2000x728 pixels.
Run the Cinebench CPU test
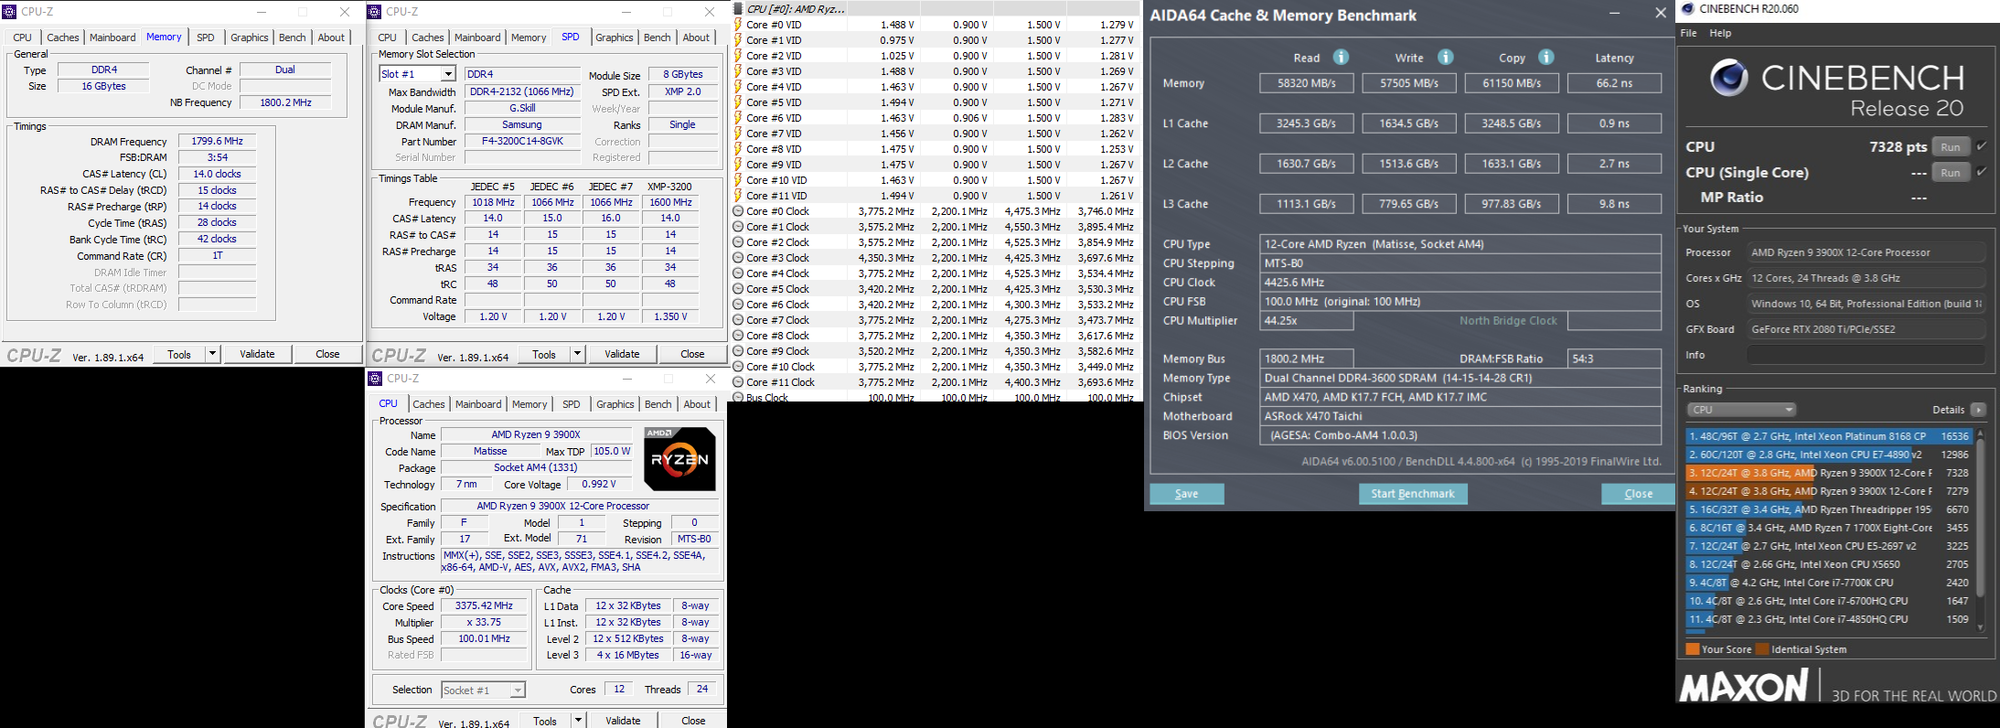point(1950,147)
